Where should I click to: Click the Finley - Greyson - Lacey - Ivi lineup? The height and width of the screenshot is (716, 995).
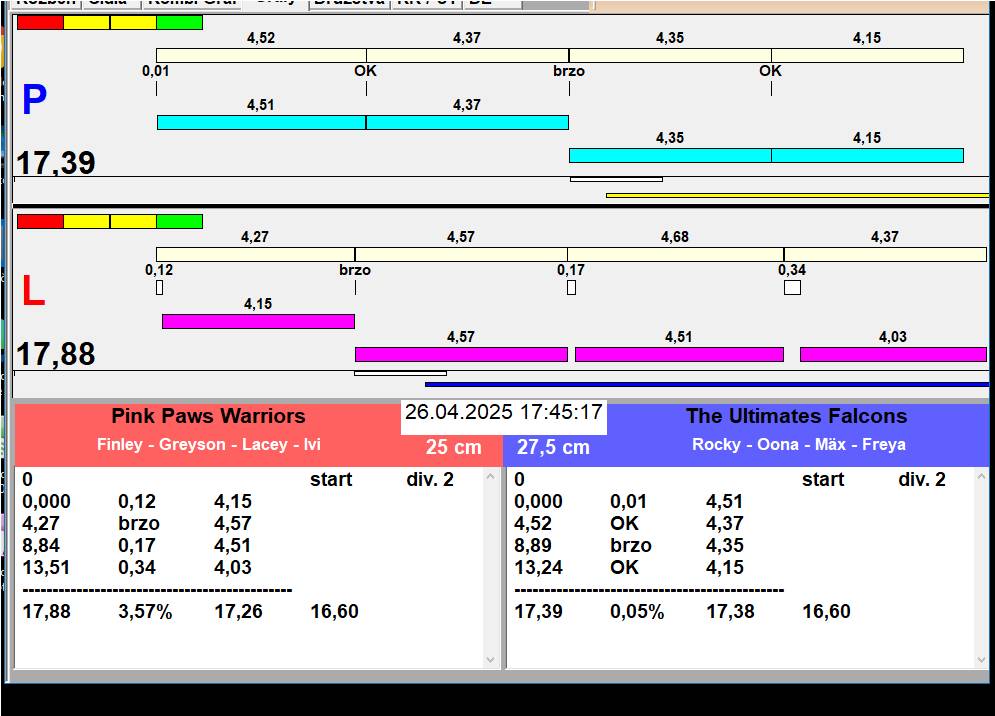point(208,444)
